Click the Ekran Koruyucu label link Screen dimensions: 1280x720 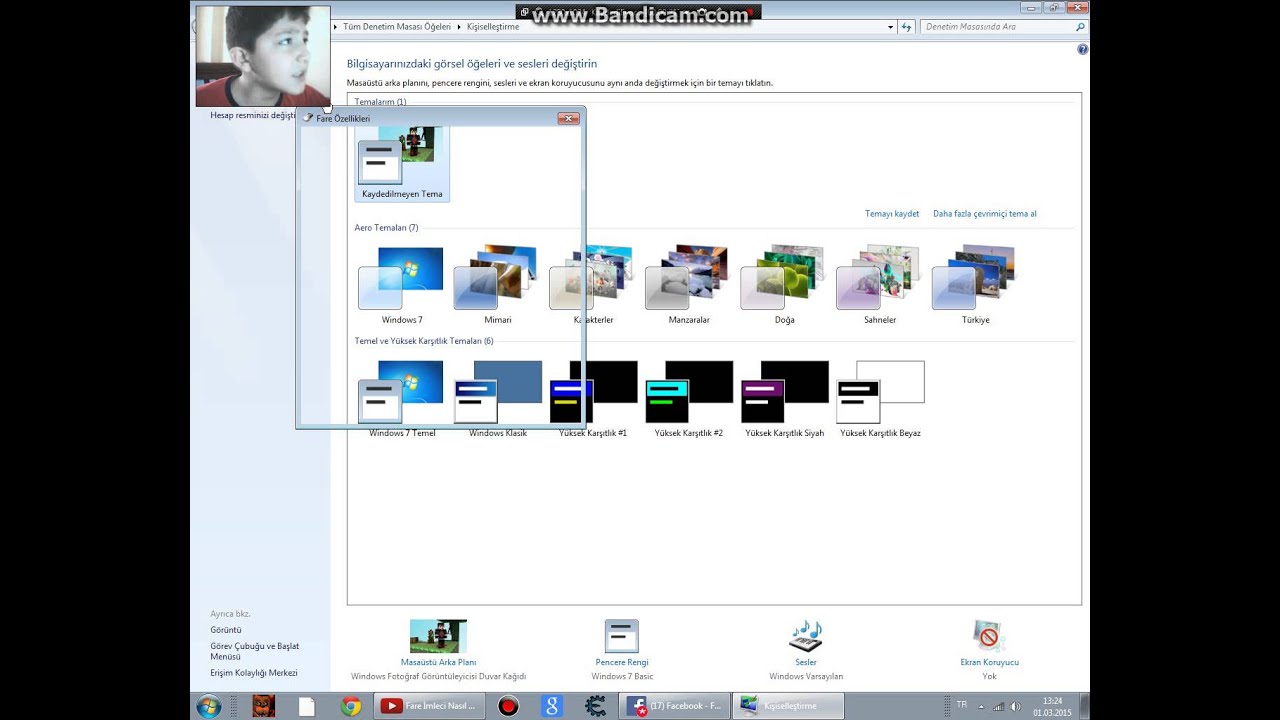989,662
